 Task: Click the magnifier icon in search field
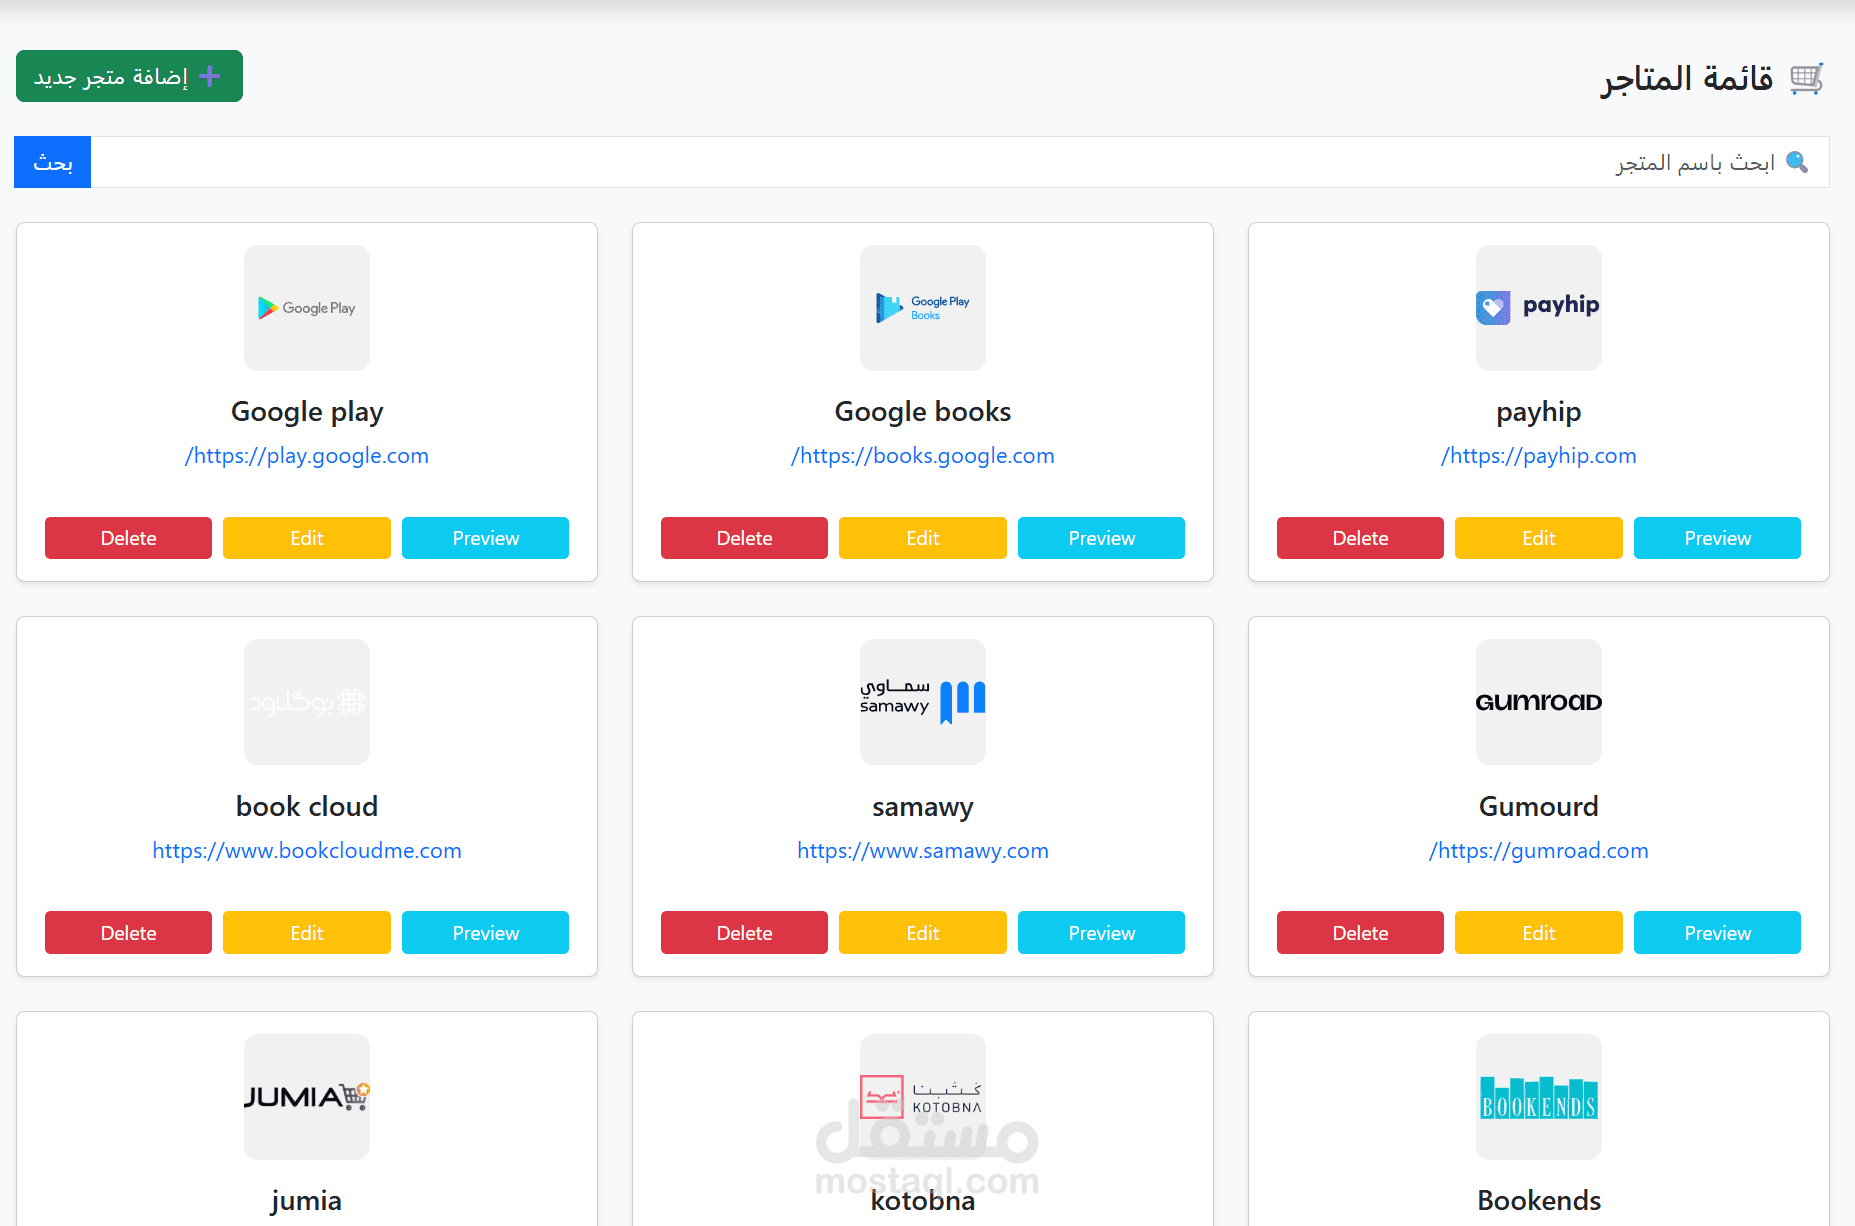click(1797, 162)
